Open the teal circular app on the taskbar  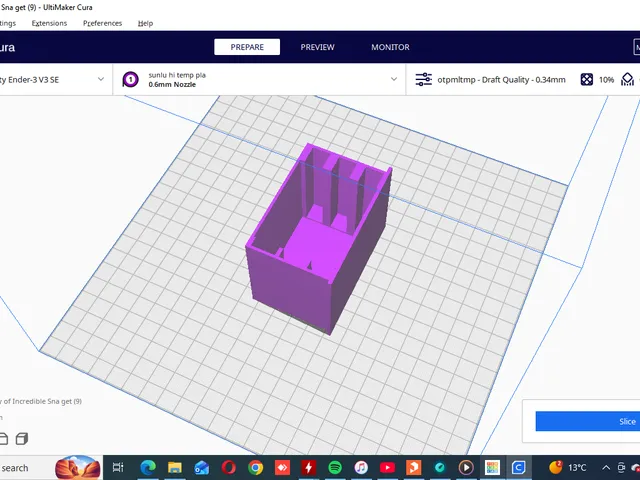(x=440, y=467)
